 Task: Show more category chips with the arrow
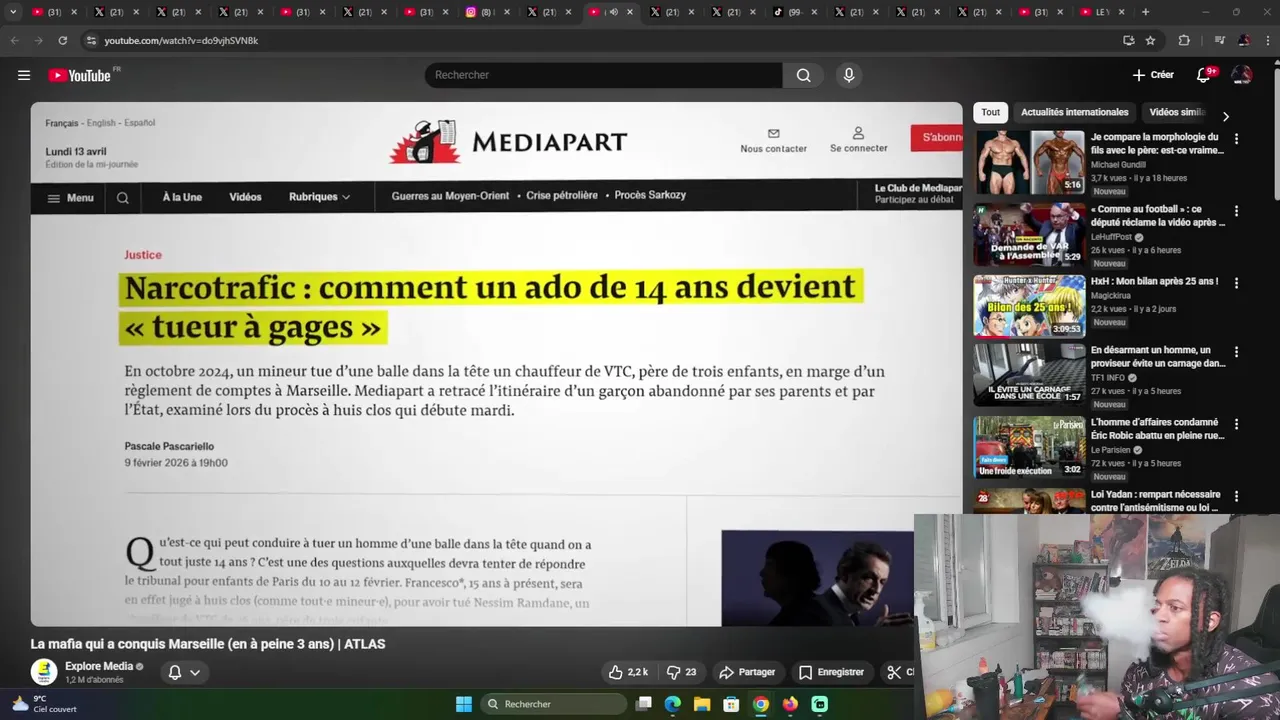pyautogui.click(x=1226, y=116)
